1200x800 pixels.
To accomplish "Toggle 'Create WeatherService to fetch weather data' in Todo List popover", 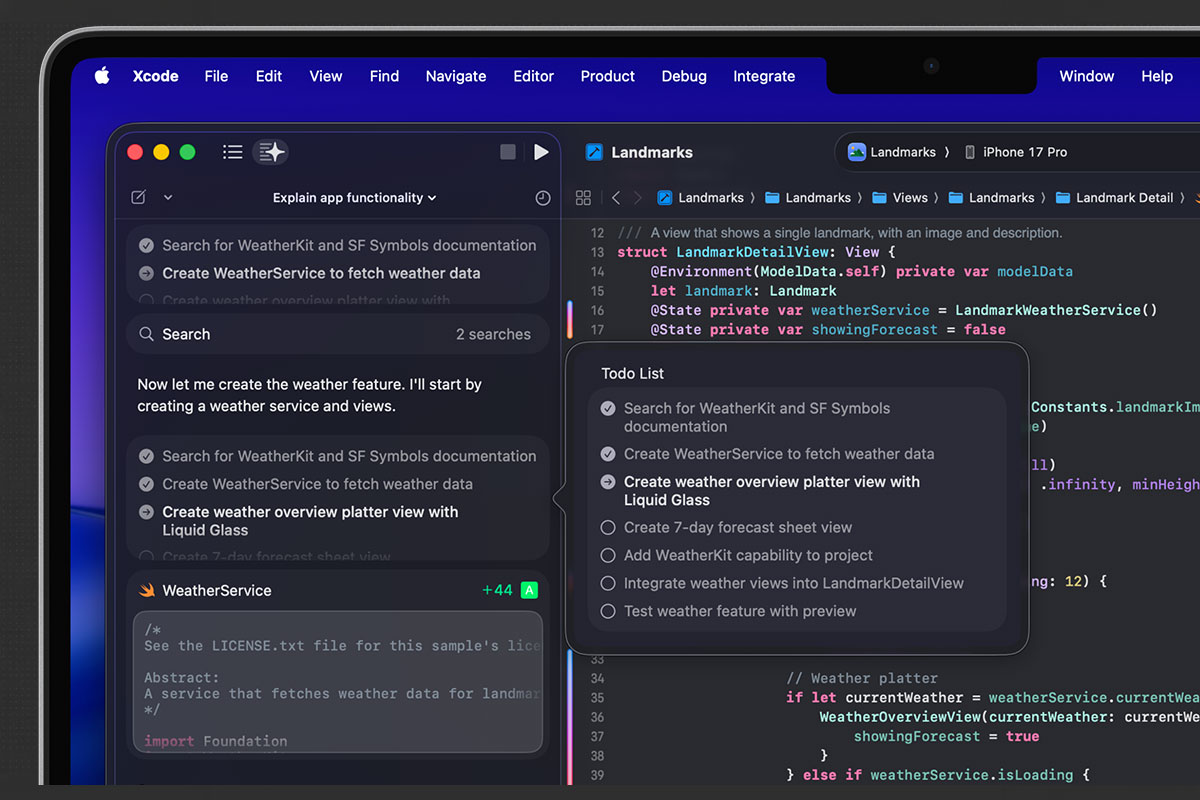I will [x=608, y=454].
